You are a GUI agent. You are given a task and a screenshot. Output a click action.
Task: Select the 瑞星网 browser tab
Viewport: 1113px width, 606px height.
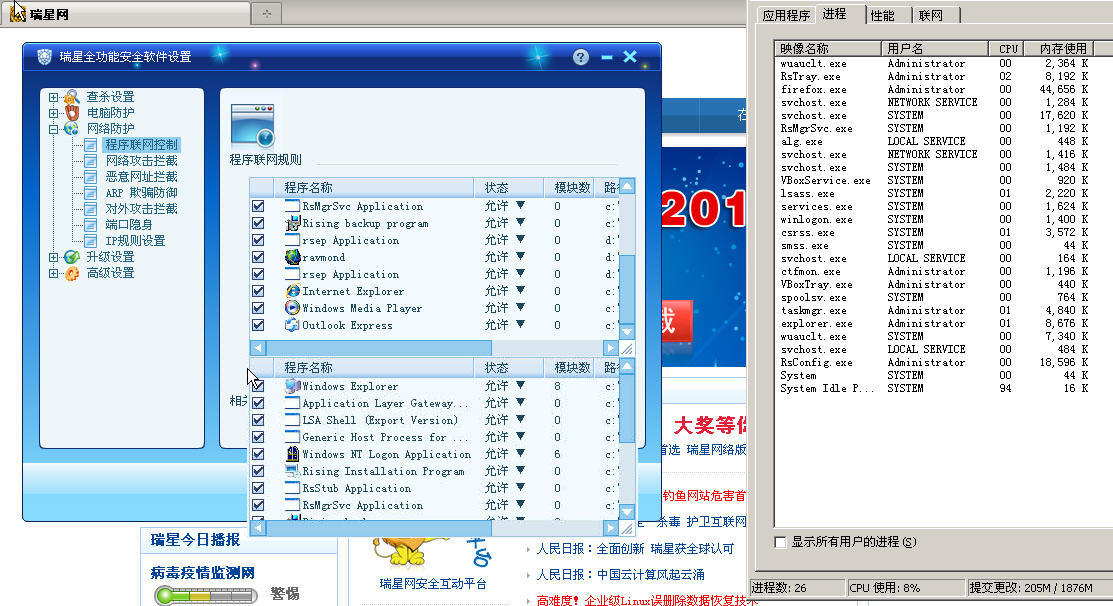point(126,13)
